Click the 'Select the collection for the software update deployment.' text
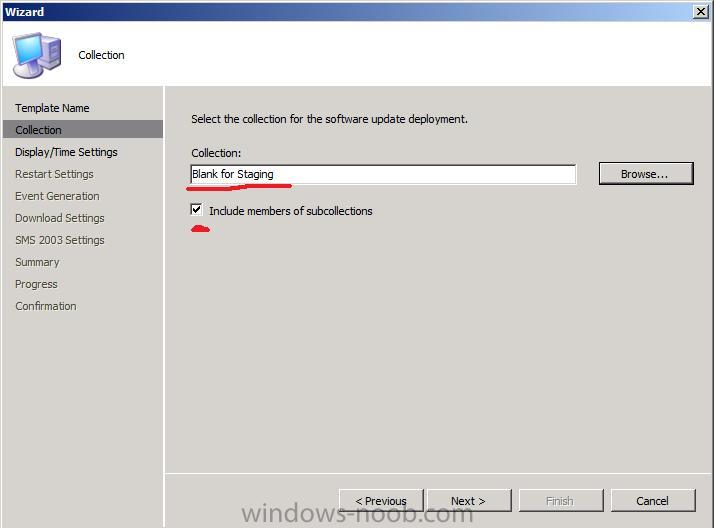Image resolution: width=714 pixels, height=528 pixels. tap(329, 119)
